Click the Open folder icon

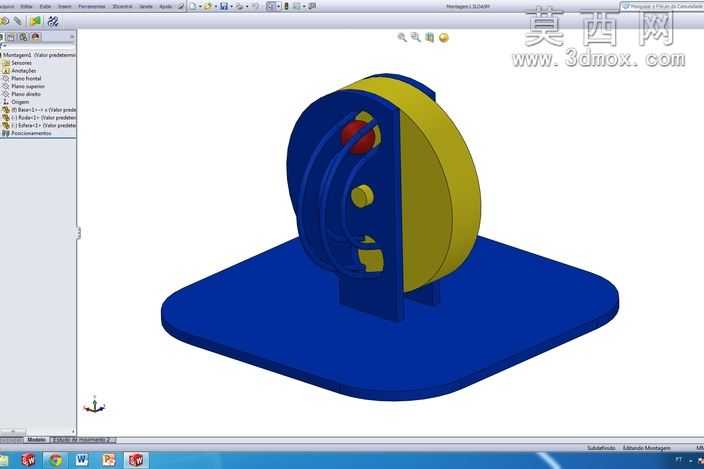[208, 6]
